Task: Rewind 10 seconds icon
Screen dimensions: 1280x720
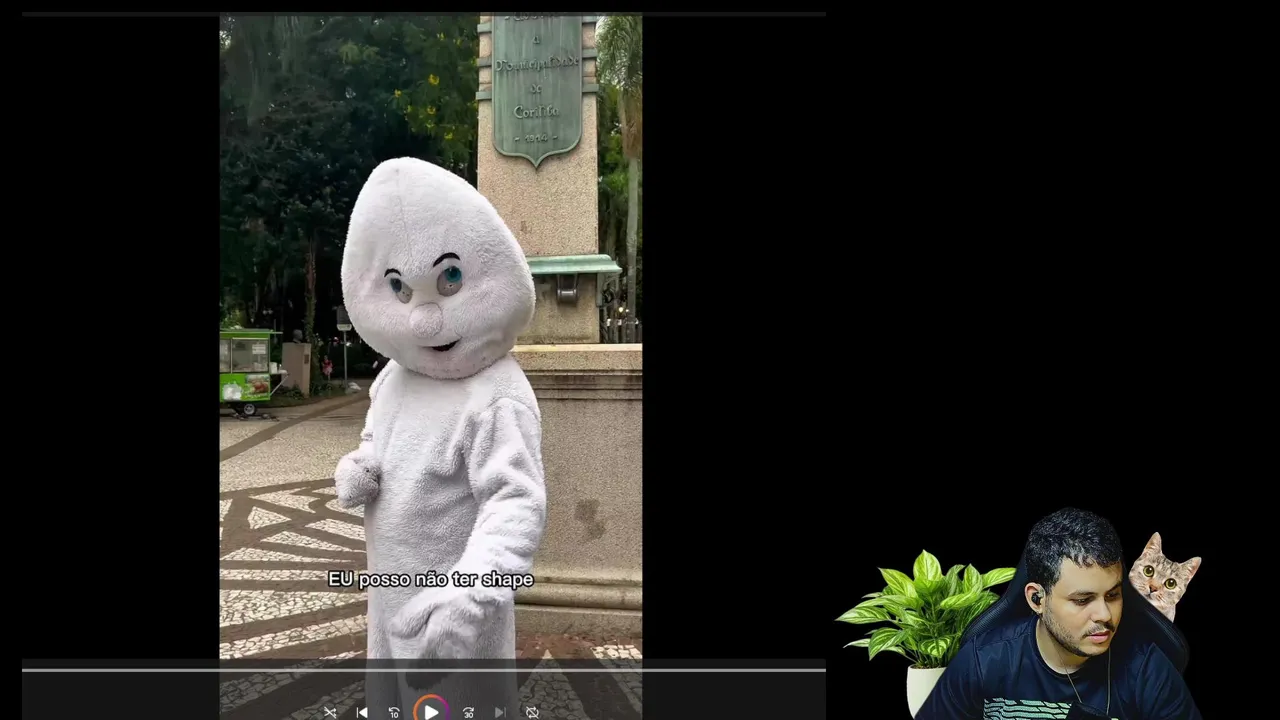Action: coord(394,713)
